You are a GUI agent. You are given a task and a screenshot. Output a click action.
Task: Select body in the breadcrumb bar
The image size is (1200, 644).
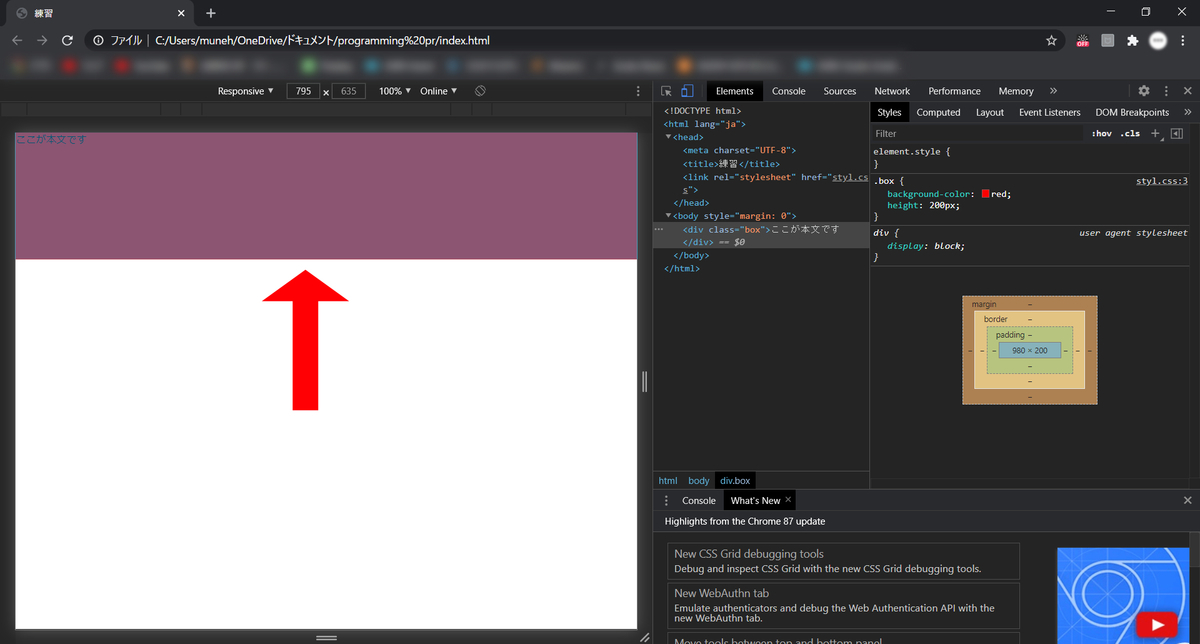pos(698,481)
